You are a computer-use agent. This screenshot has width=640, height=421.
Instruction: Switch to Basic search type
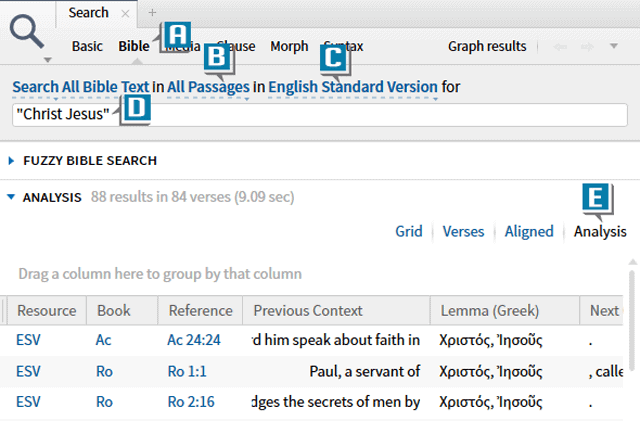click(x=87, y=46)
